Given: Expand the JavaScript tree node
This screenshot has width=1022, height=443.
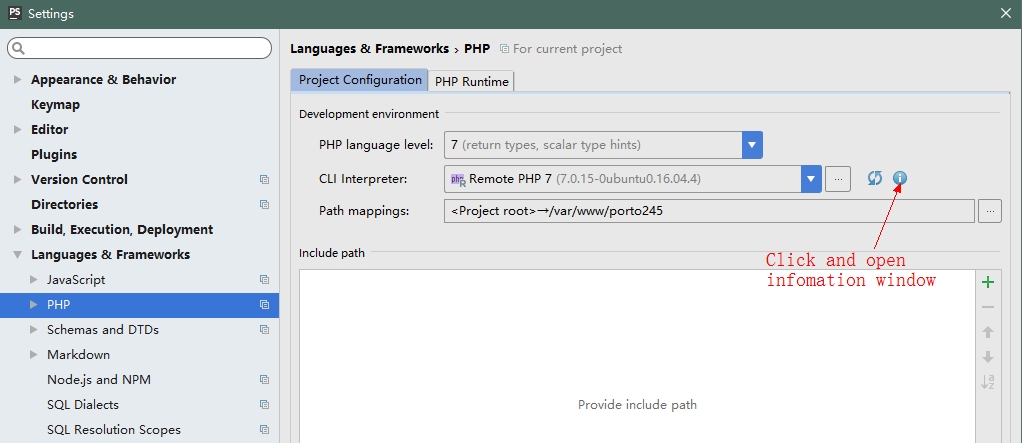Looking at the screenshot, I should pos(34,280).
